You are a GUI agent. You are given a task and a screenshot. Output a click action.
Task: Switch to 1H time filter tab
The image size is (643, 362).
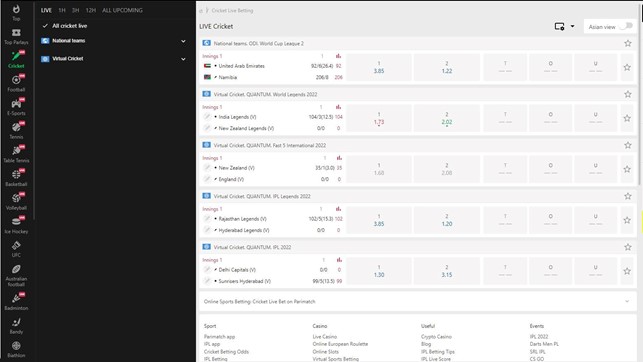click(x=62, y=10)
